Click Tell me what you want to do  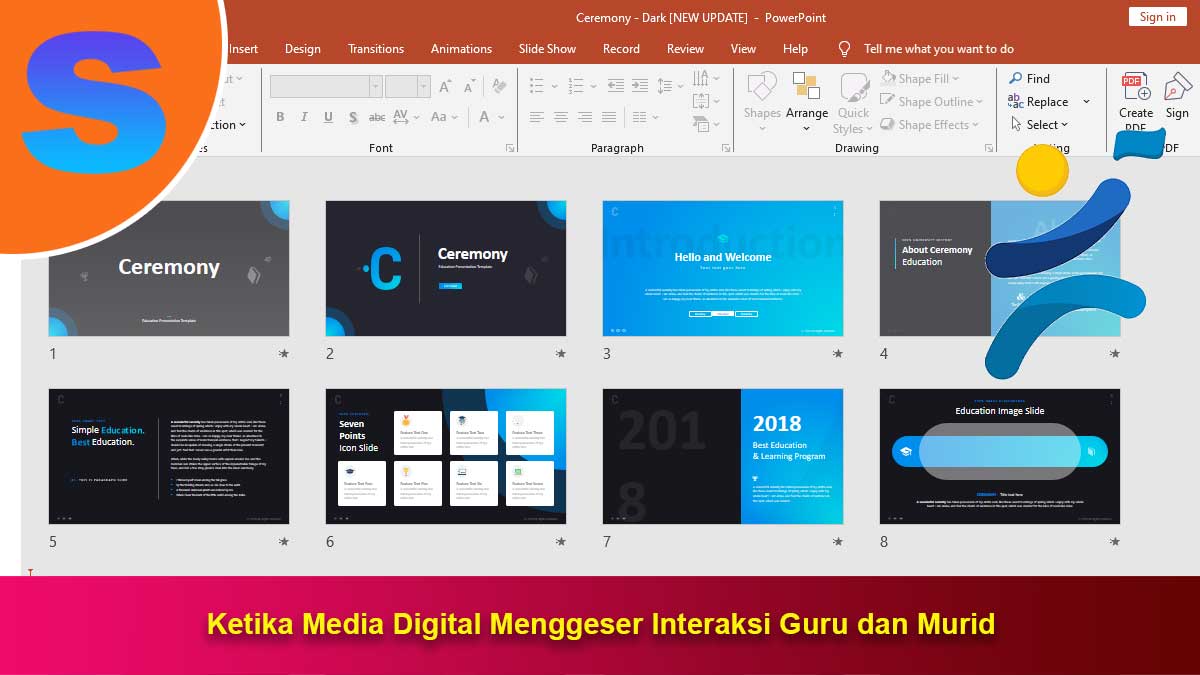[938, 48]
